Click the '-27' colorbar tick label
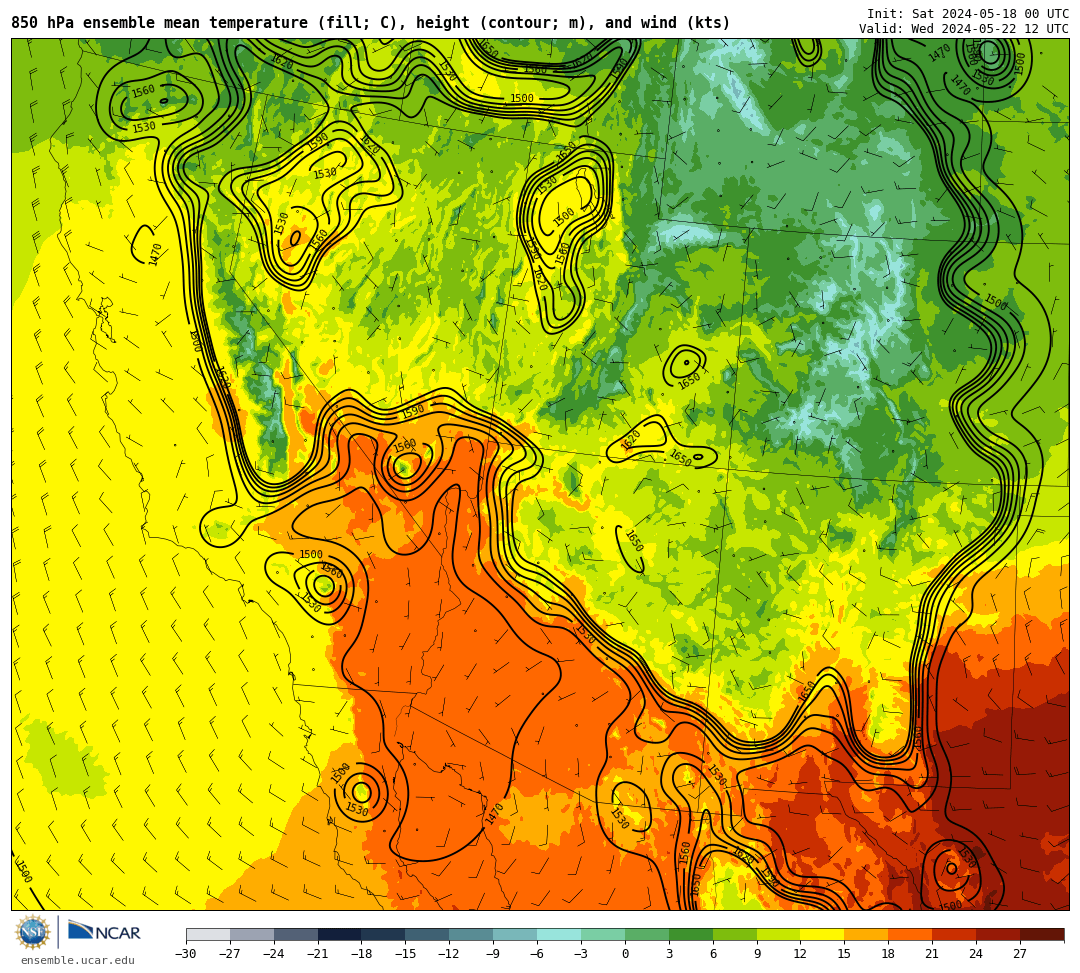Screen dimensions: 1080x973 pyautogui.click(x=230, y=954)
